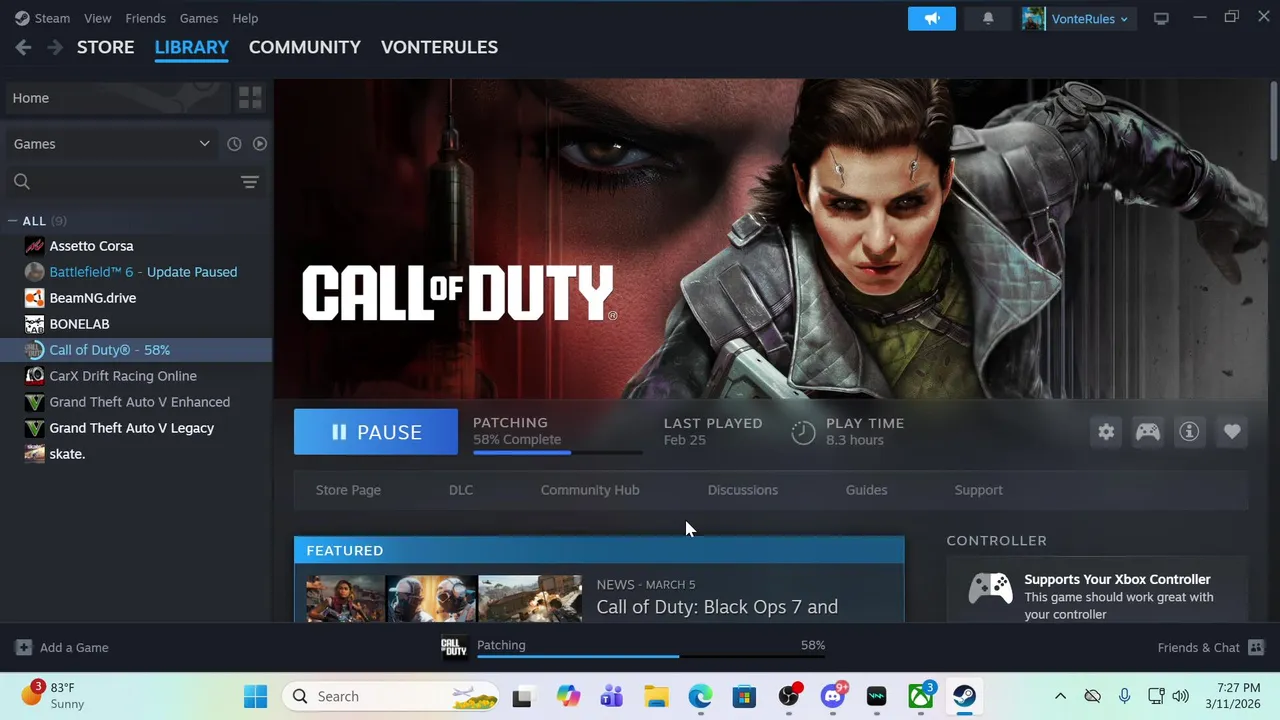
Task: Sort games by recent activity clock icon
Action: pyautogui.click(x=234, y=144)
